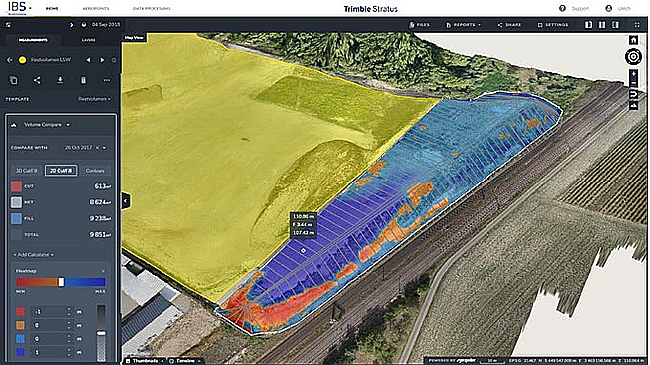This screenshot has width=650, height=365.
Task: Open the Compare With date dropdown
Action: pyautogui.click(x=85, y=148)
